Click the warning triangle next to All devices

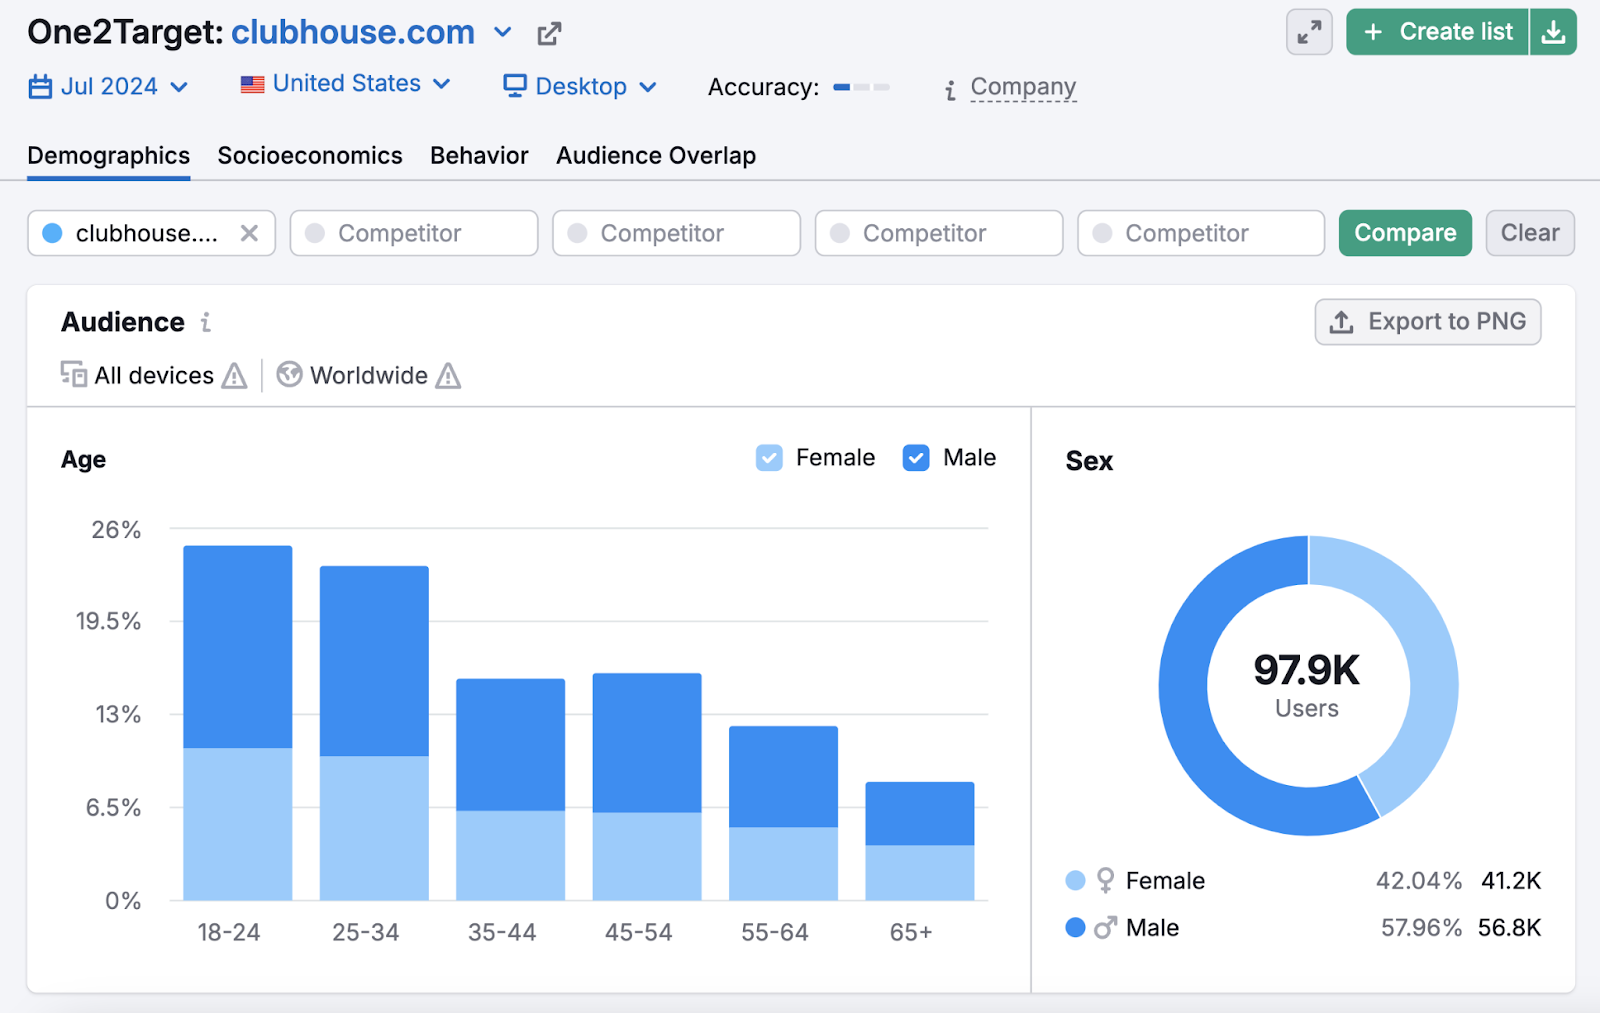point(234,376)
